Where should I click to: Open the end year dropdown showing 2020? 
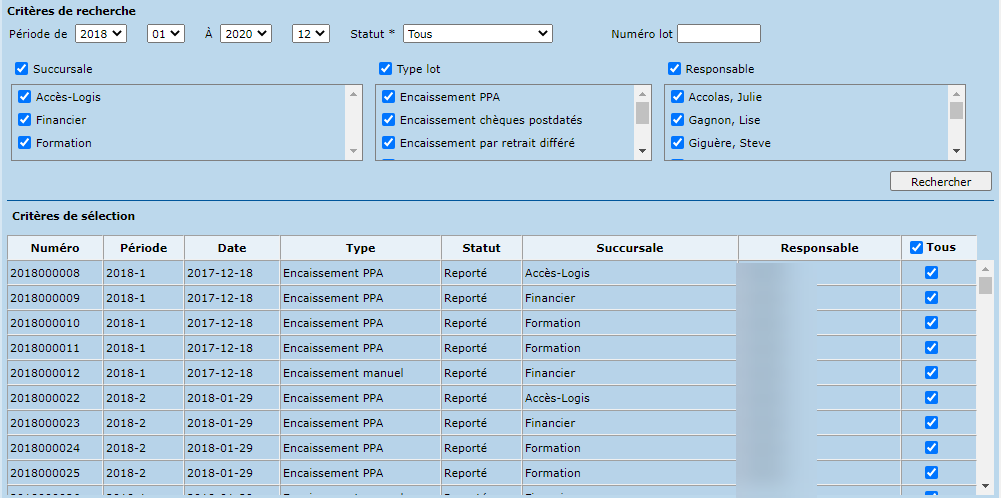tap(246, 34)
